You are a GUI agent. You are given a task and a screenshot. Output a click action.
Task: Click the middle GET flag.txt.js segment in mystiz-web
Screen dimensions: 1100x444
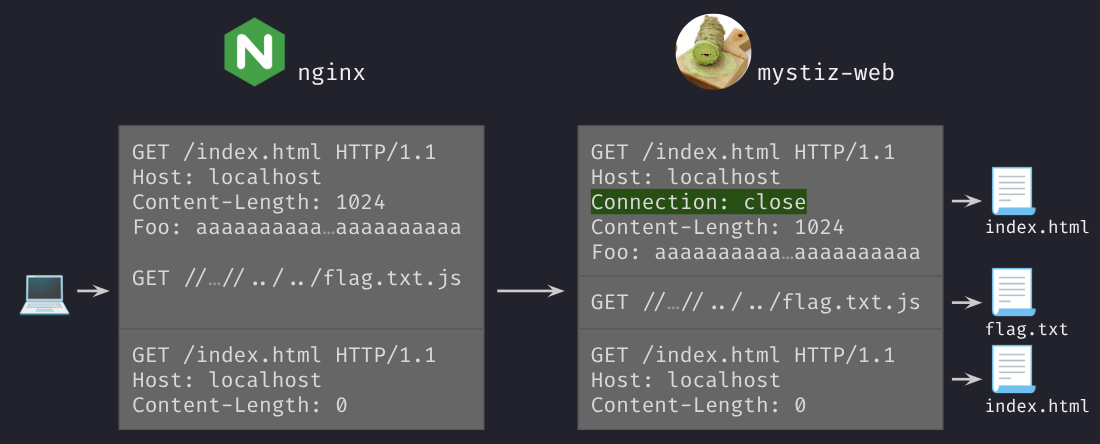[x=756, y=303]
